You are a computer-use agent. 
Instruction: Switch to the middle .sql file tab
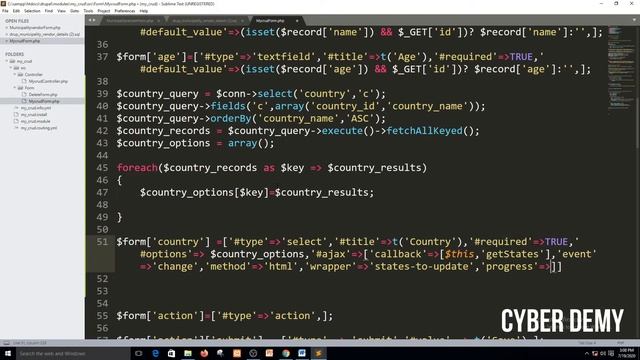(204, 20)
